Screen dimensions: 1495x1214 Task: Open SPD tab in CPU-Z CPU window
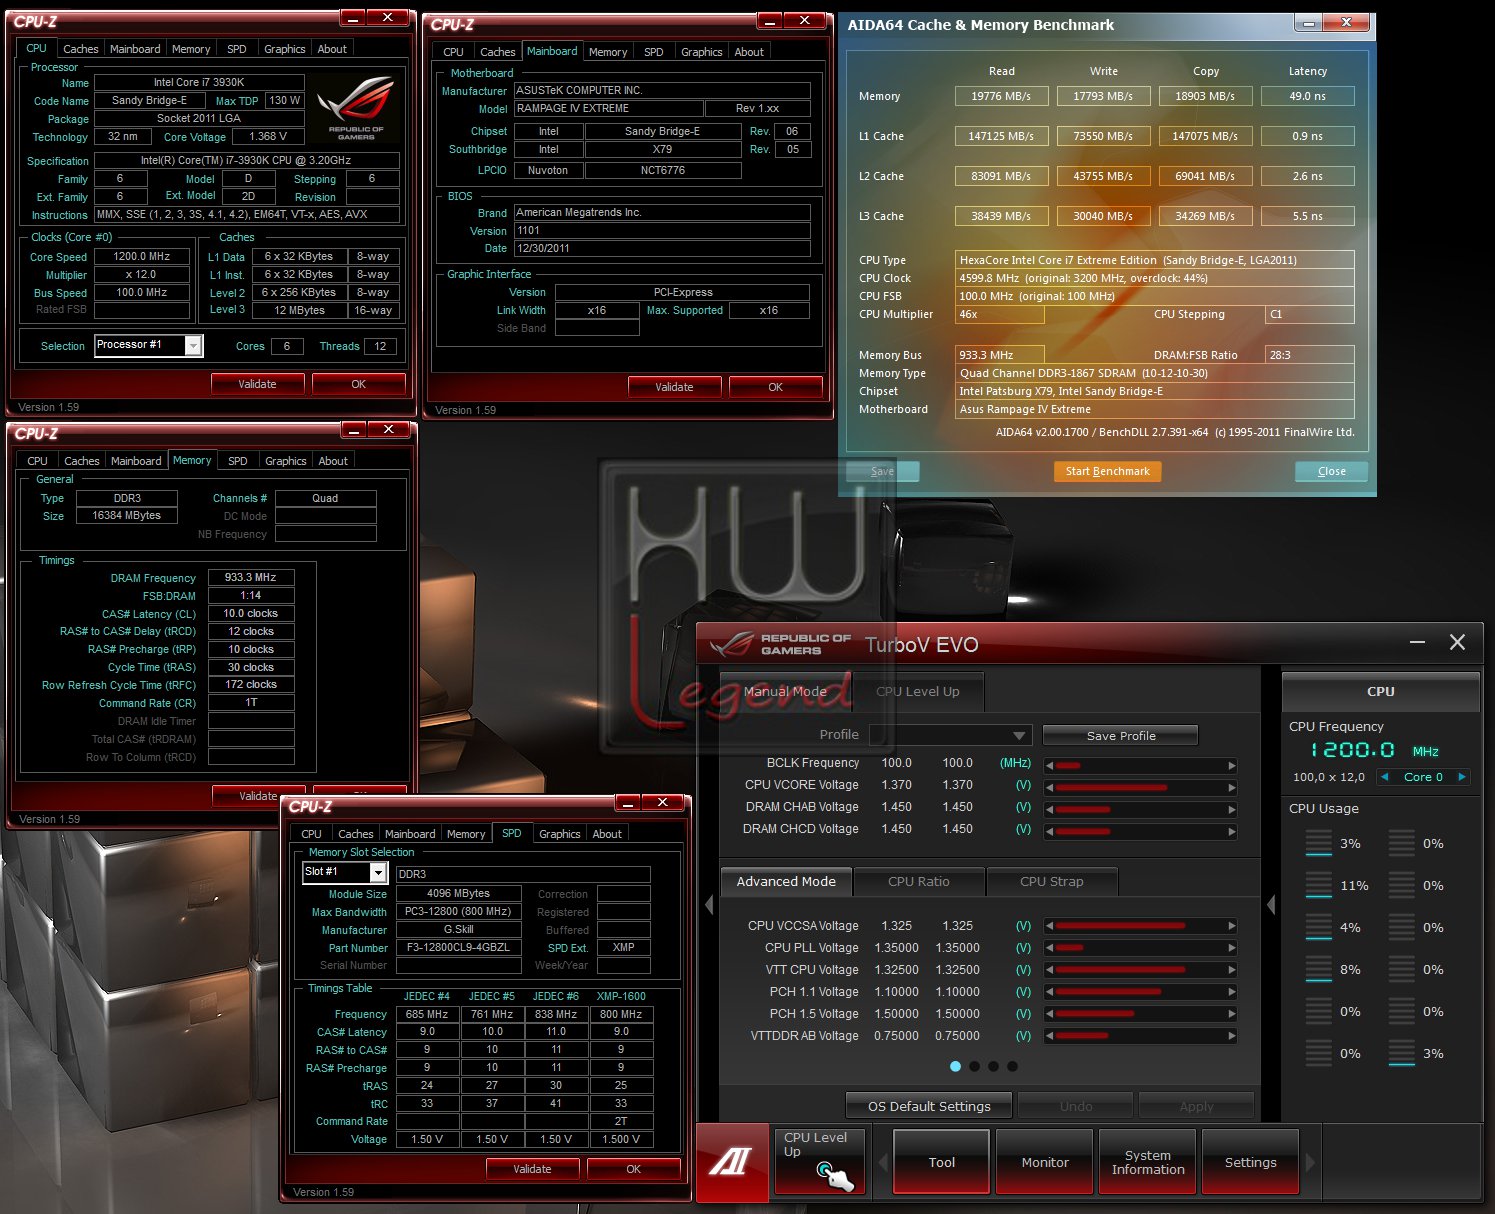coord(236,49)
